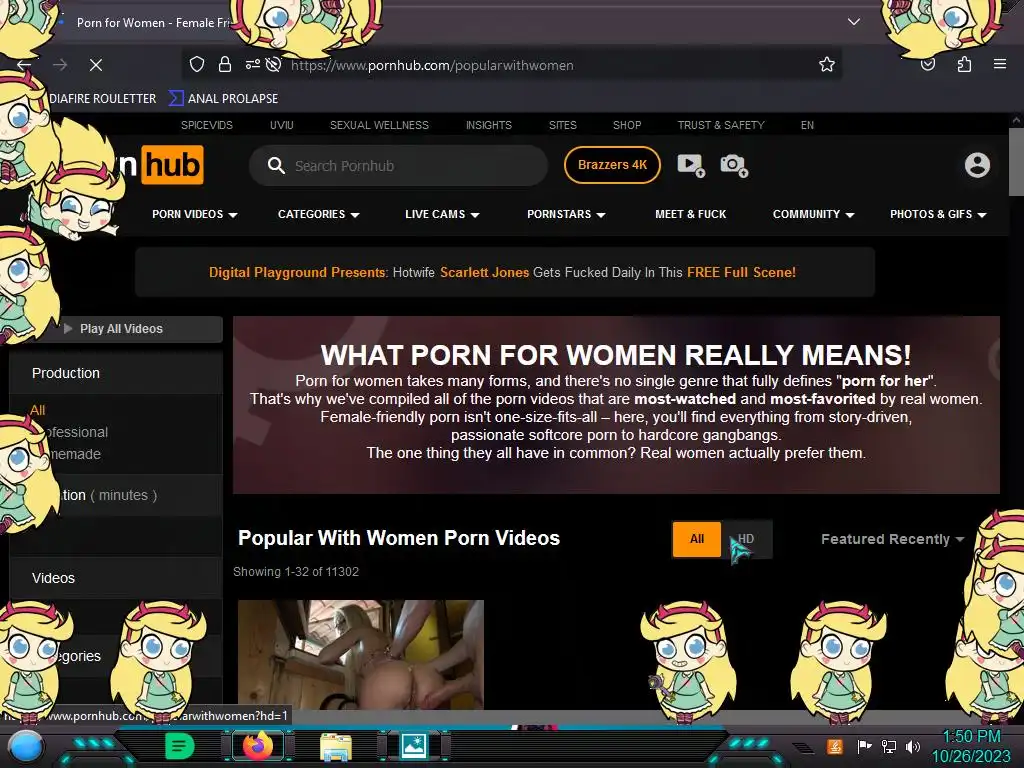The height and width of the screenshot is (768, 1024).
Task: Open the Save to Pocket icon
Action: click(x=928, y=64)
